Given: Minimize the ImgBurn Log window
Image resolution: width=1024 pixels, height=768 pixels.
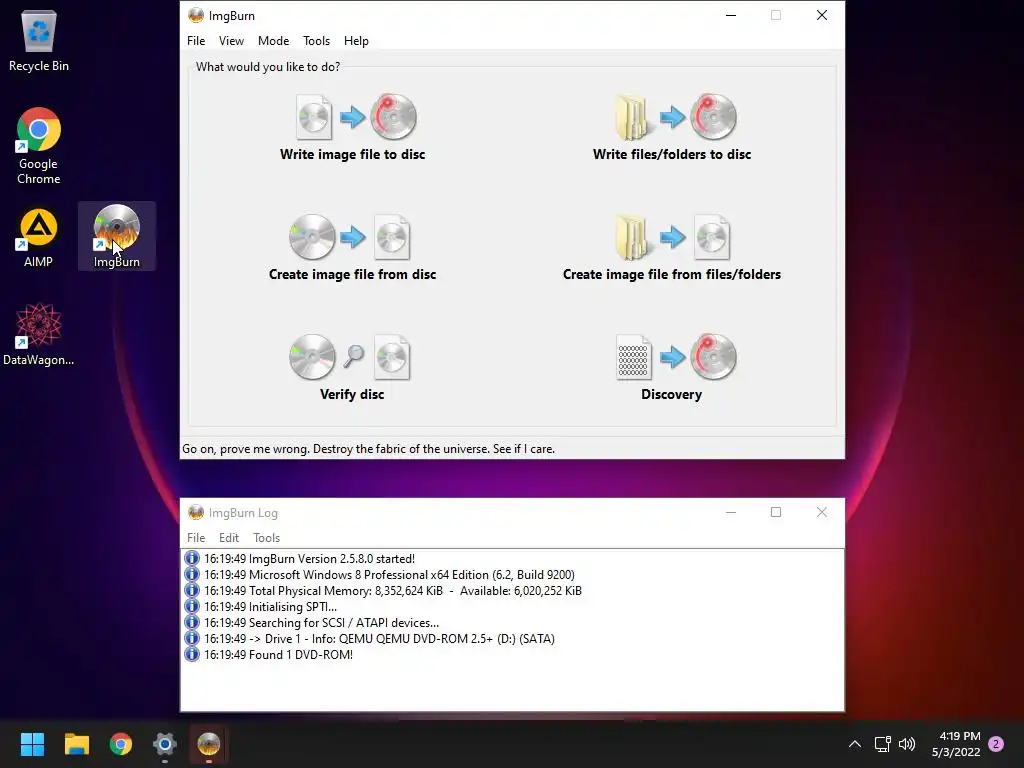Looking at the screenshot, I should [731, 512].
